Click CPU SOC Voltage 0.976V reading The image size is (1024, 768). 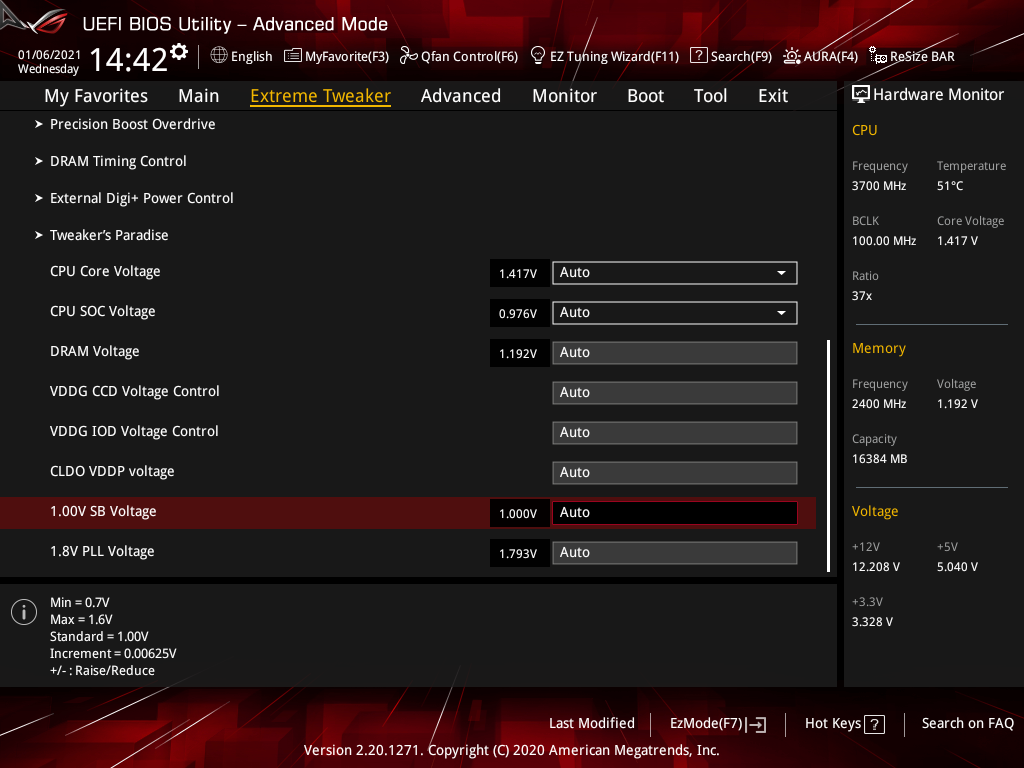coord(518,313)
